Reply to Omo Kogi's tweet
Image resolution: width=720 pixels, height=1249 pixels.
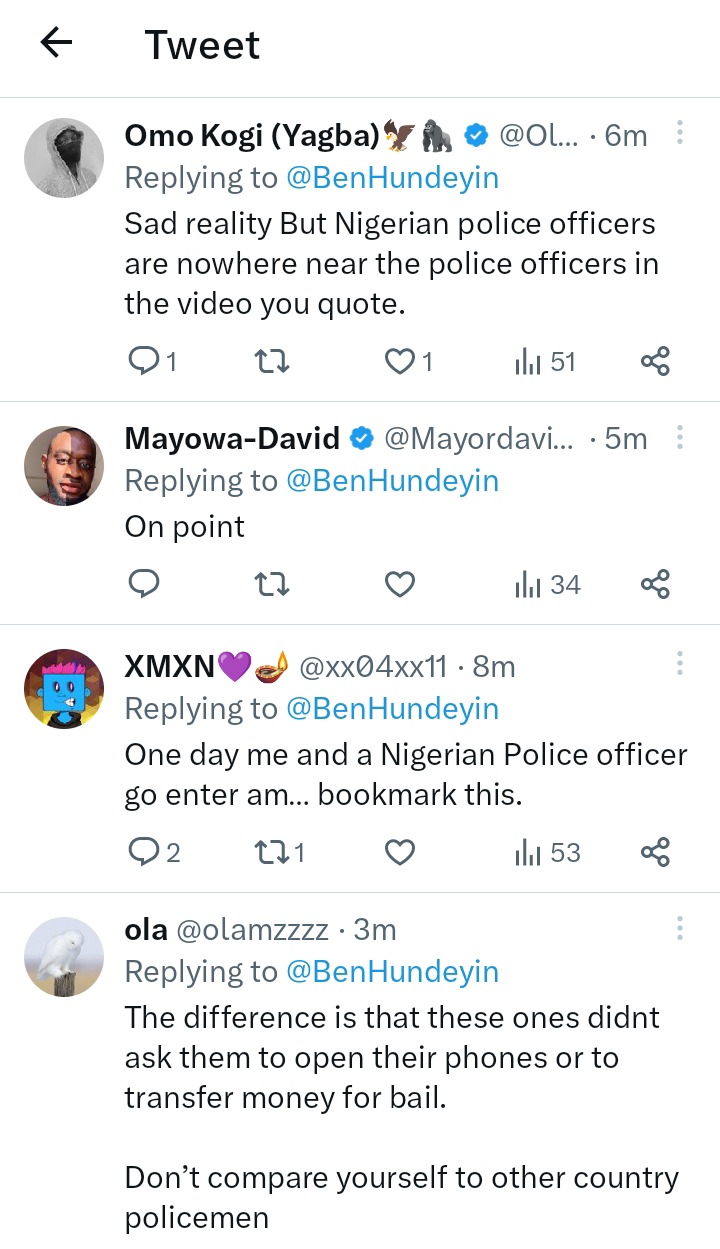[x=144, y=361]
